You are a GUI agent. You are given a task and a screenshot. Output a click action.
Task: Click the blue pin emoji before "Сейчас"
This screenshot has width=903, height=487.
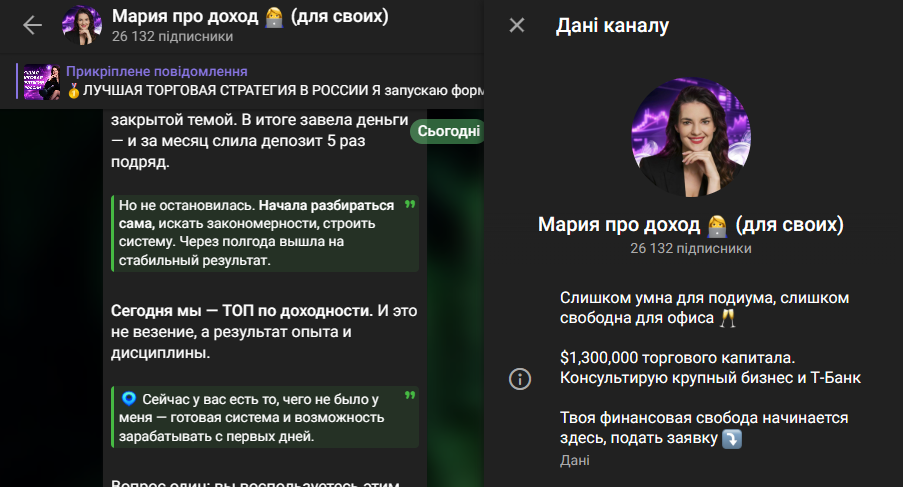(129, 398)
